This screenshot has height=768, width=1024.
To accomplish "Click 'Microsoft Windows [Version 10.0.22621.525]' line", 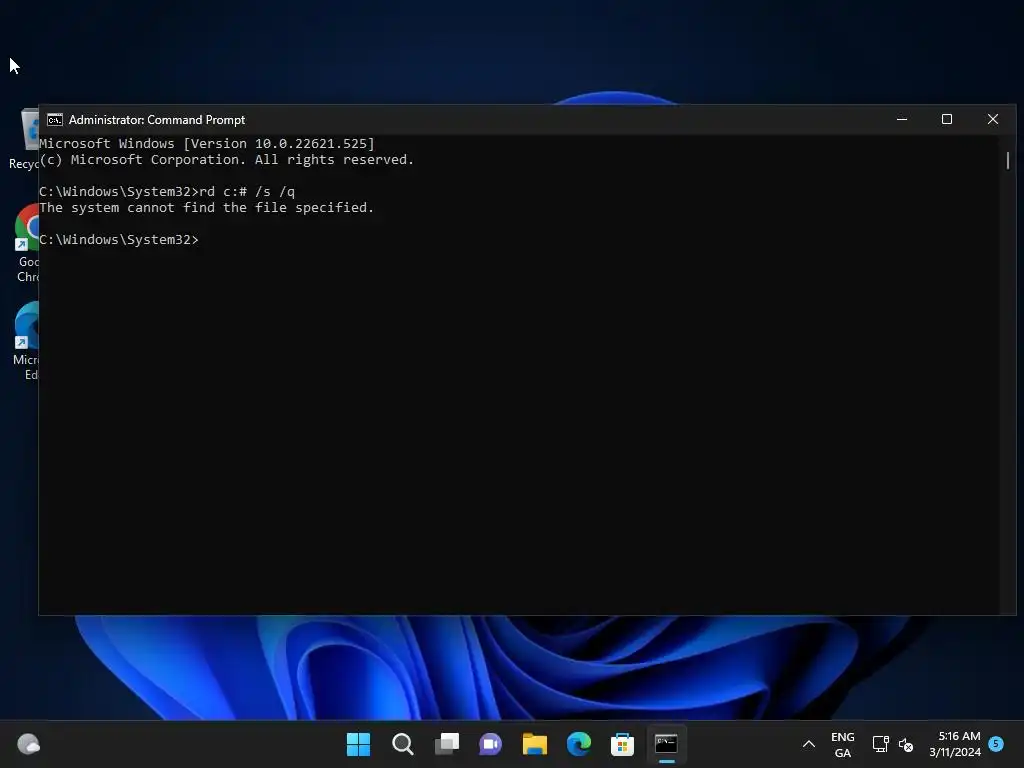I will tap(207, 144).
